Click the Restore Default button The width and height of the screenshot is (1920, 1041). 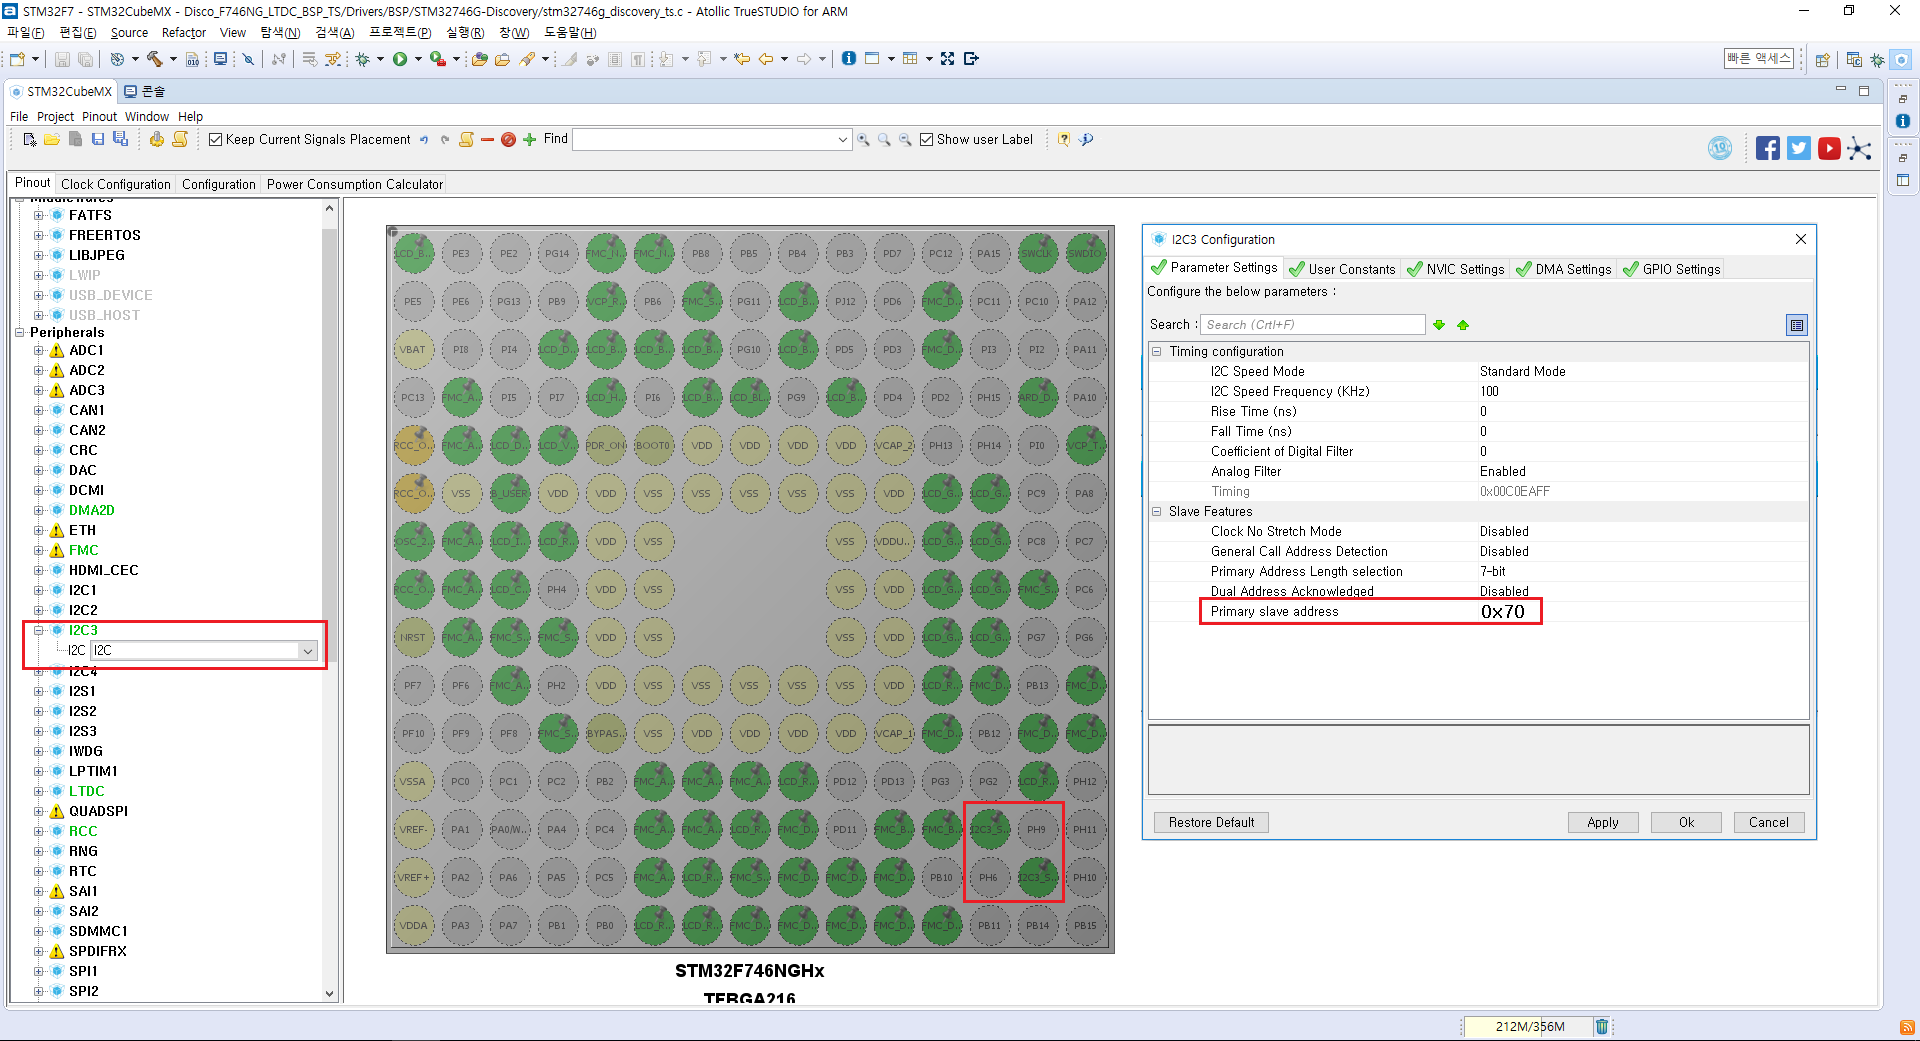tap(1210, 822)
